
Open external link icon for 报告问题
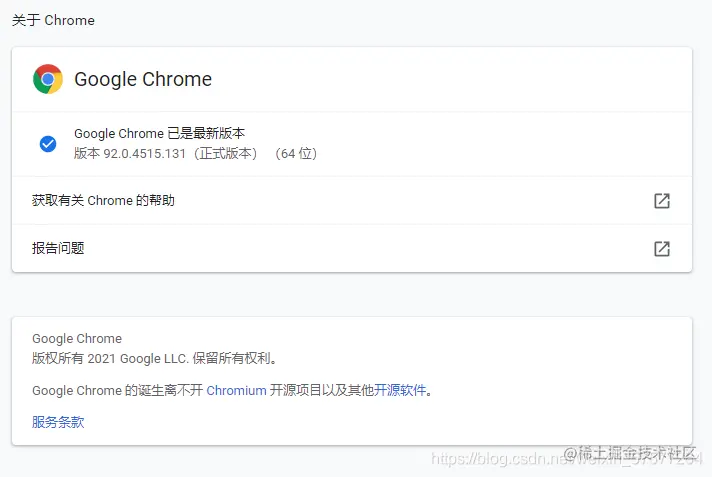[662, 248]
